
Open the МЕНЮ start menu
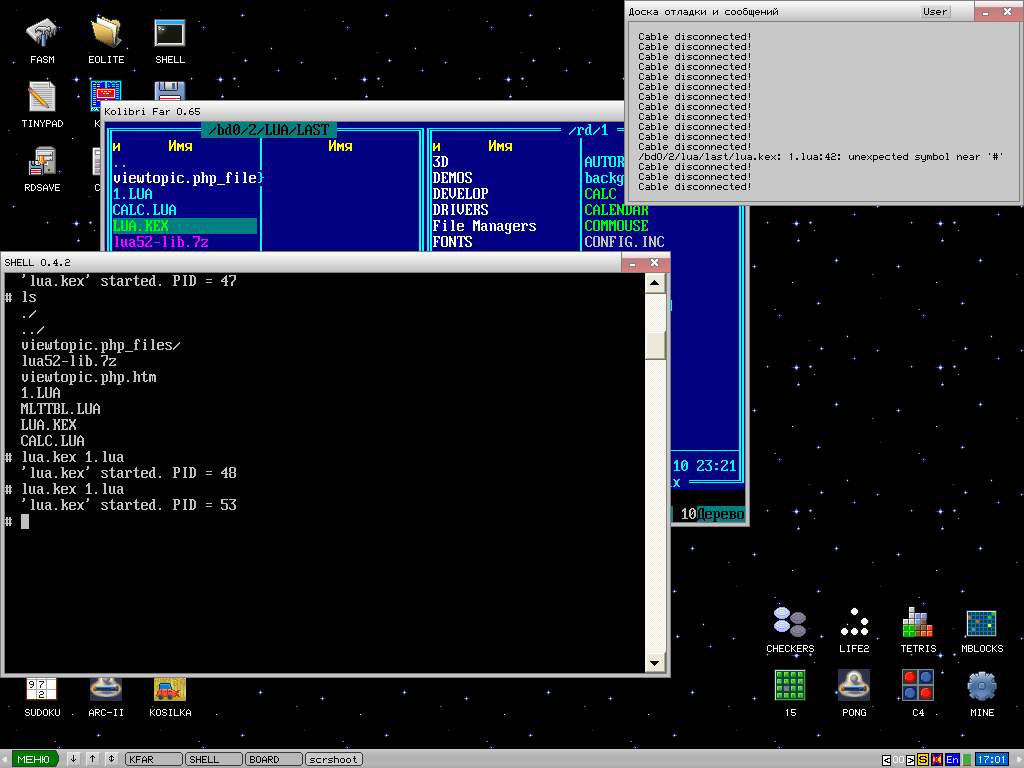[x=34, y=759]
